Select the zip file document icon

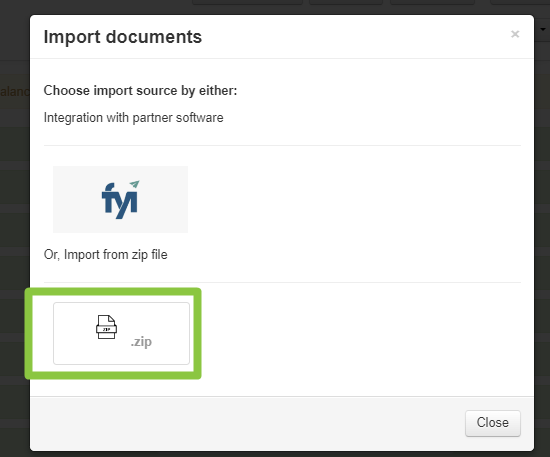106,327
